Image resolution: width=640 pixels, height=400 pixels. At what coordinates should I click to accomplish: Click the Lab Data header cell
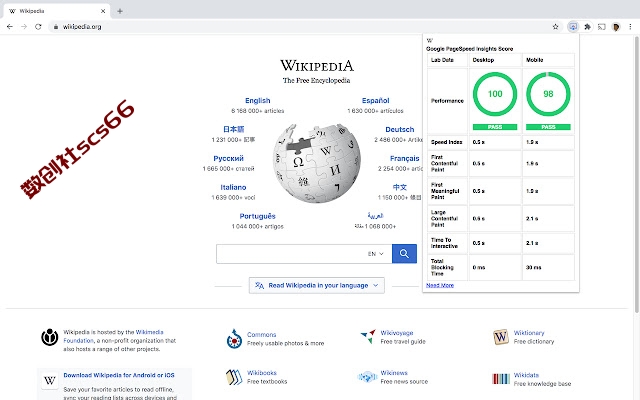442,60
